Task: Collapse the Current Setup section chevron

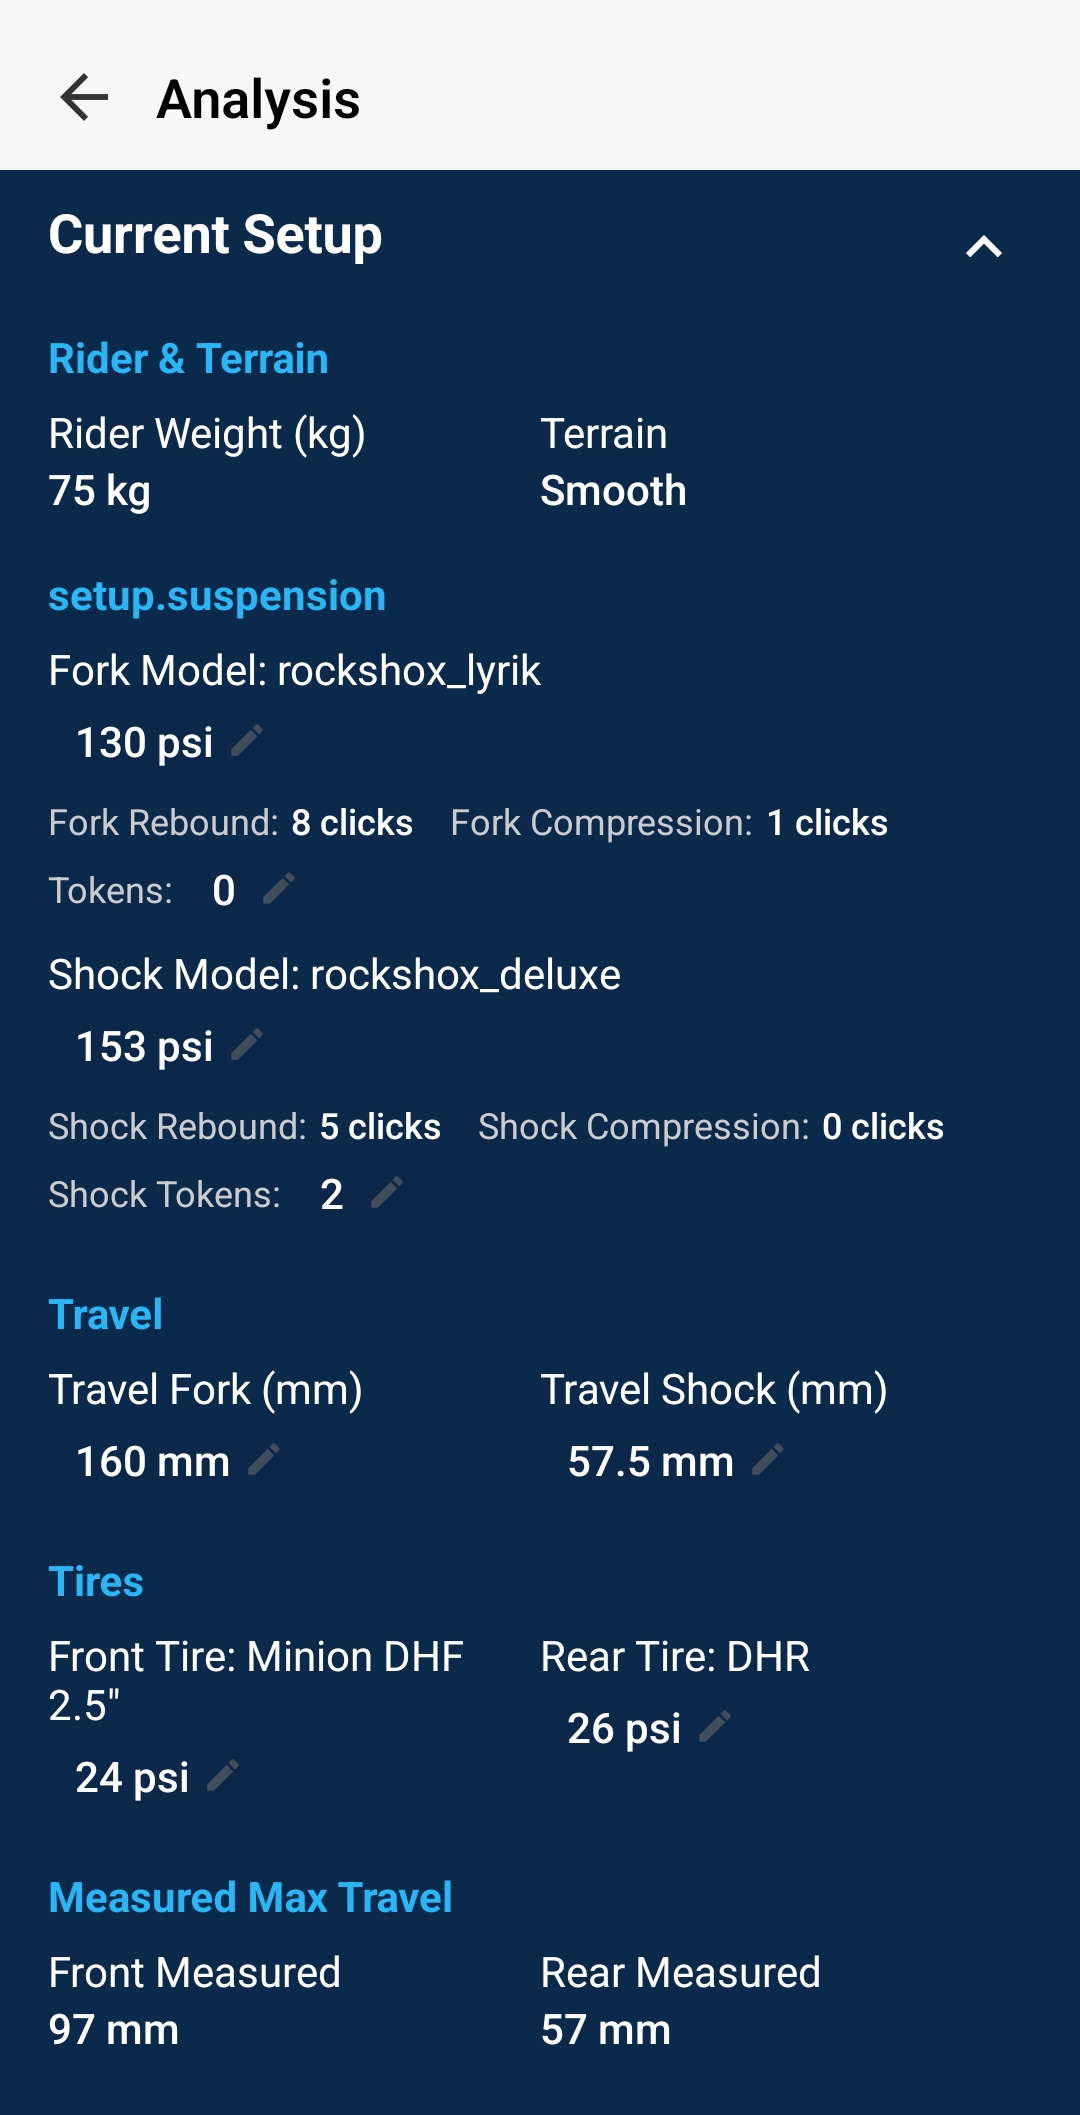Action: point(984,244)
